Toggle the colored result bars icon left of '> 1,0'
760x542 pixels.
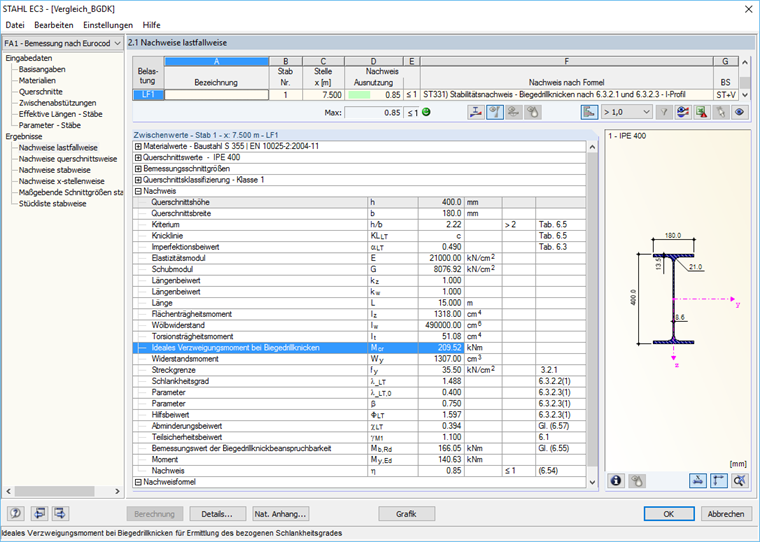coord(589,112)
